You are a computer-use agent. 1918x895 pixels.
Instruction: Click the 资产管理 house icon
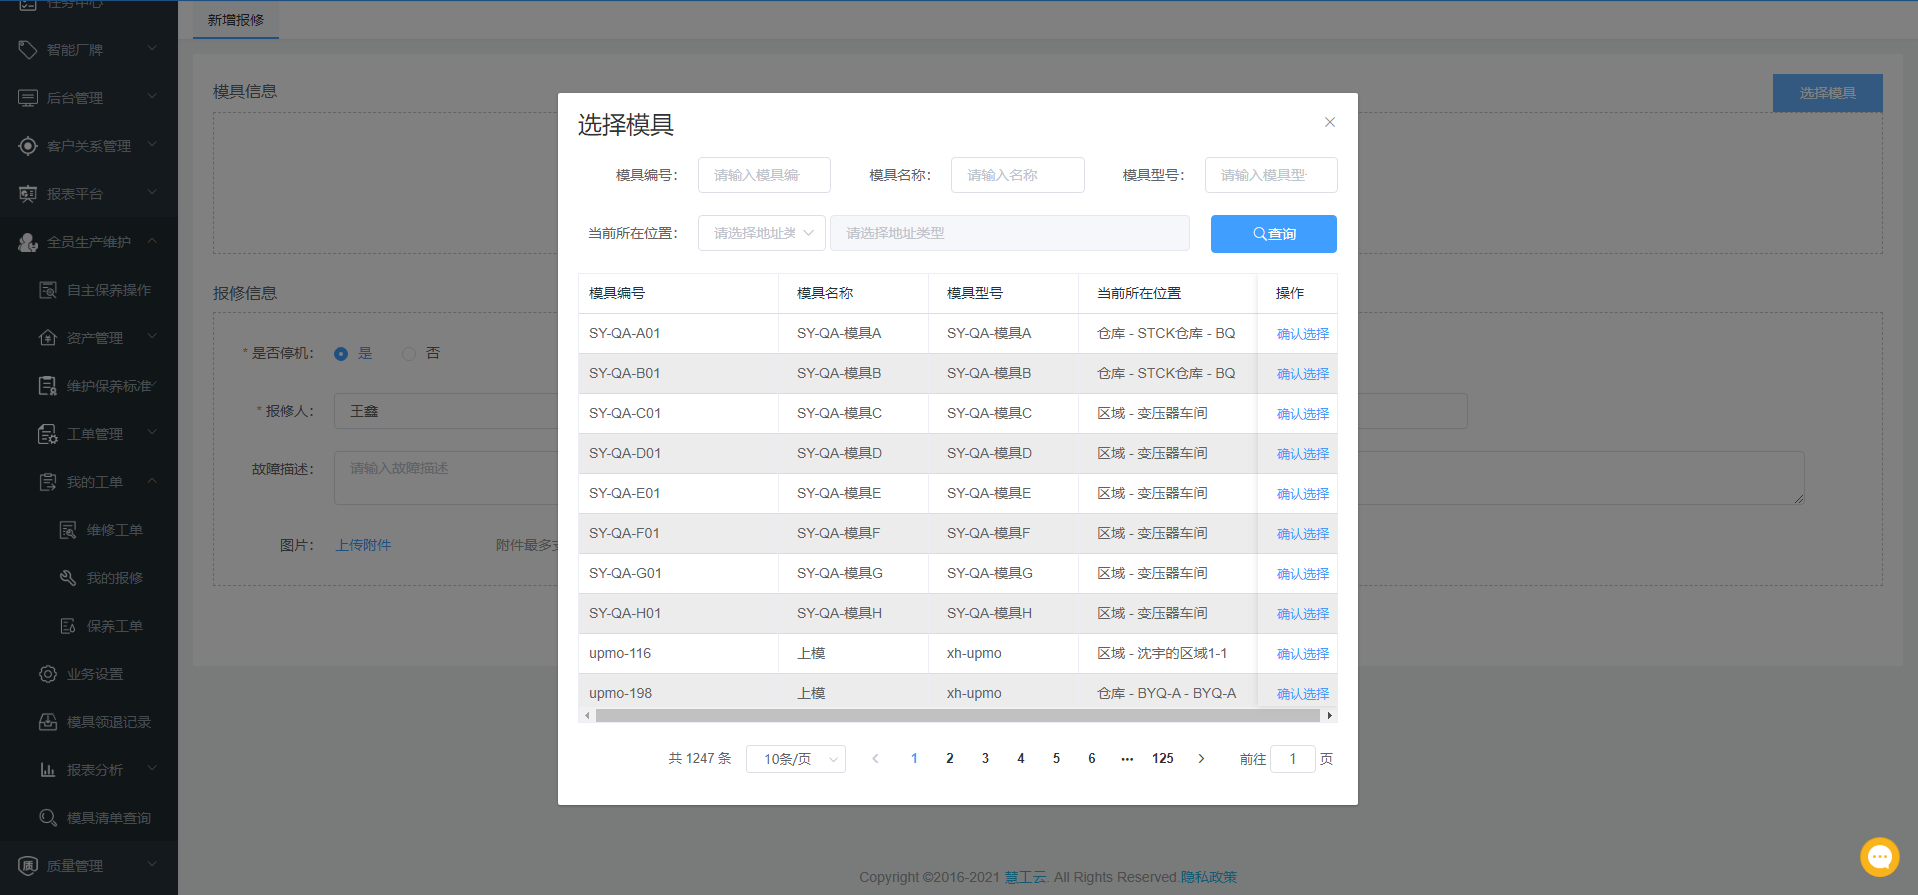click(x=48, y=338)
